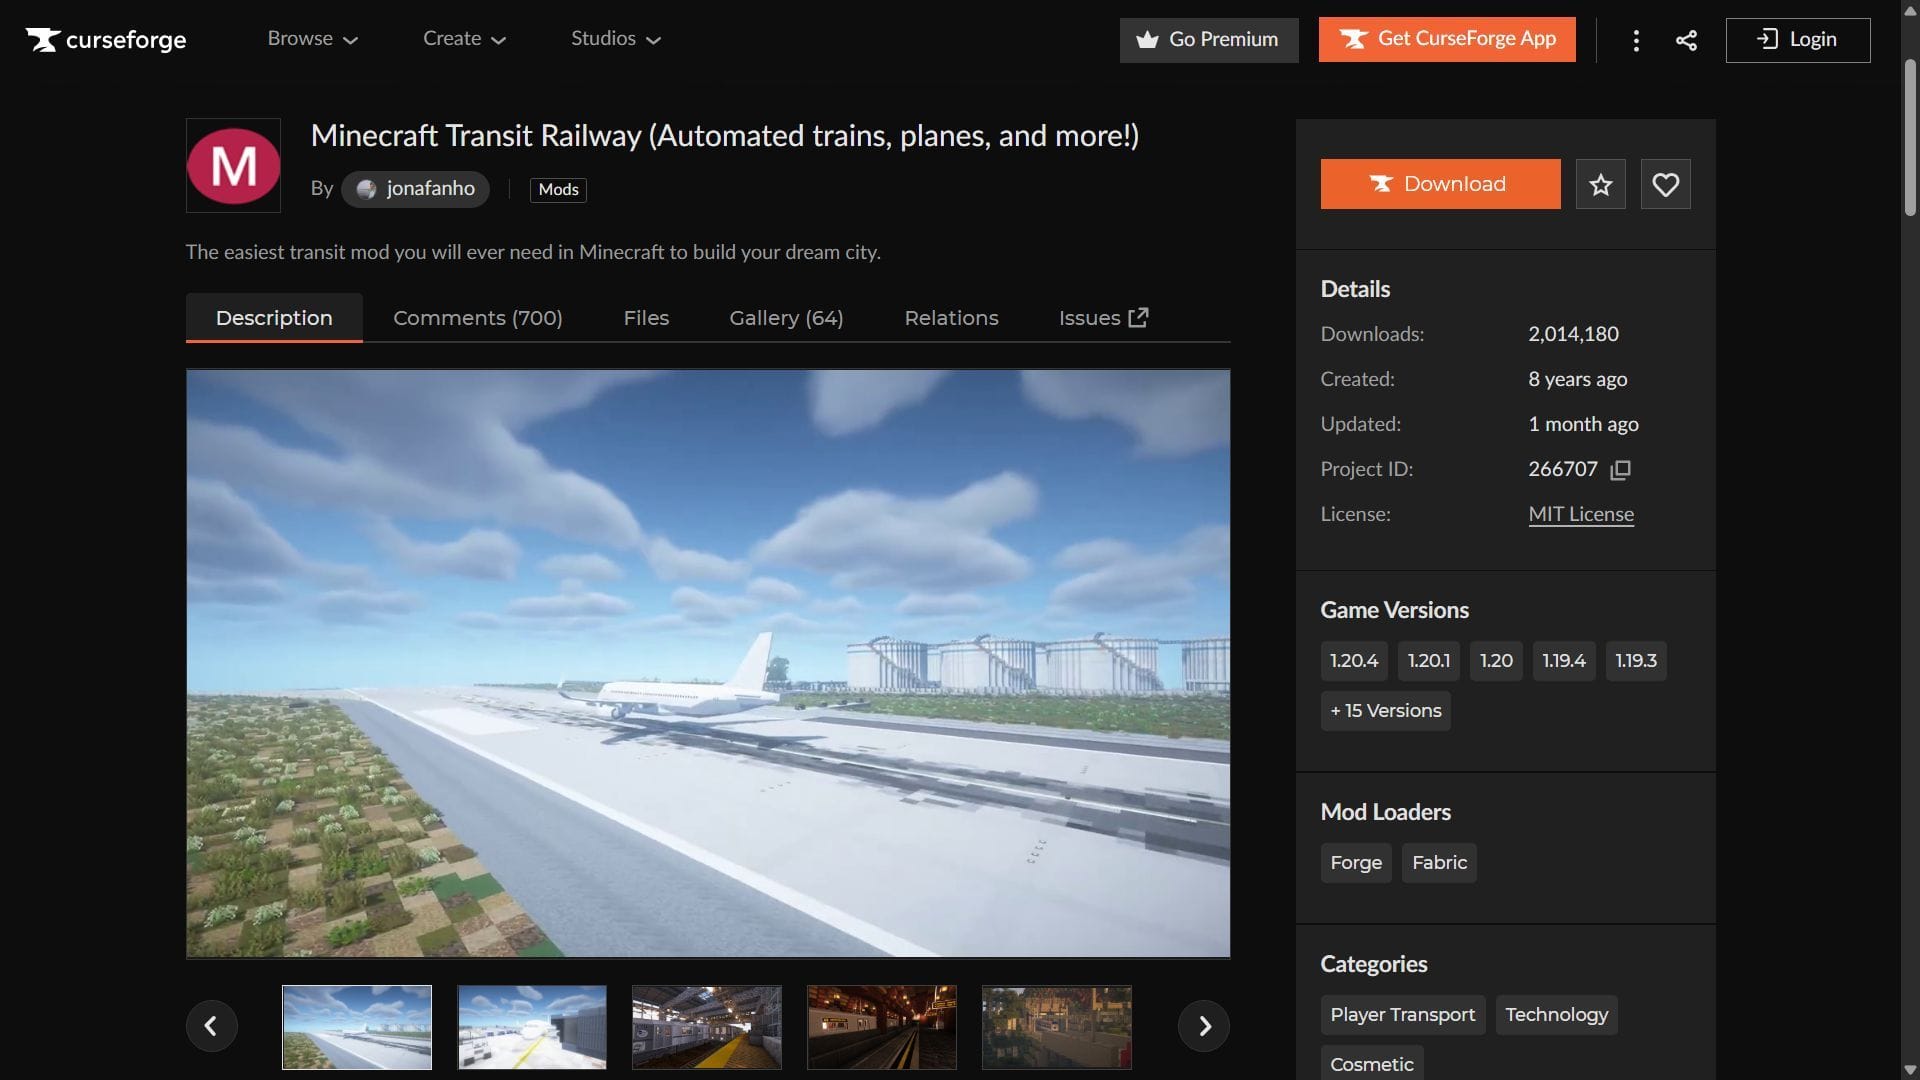Open the Create dropdown
1920x1080 pixels.
coord(463,39)
